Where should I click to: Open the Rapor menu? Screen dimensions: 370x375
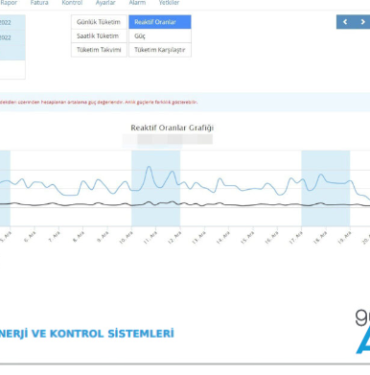[8, 3]
